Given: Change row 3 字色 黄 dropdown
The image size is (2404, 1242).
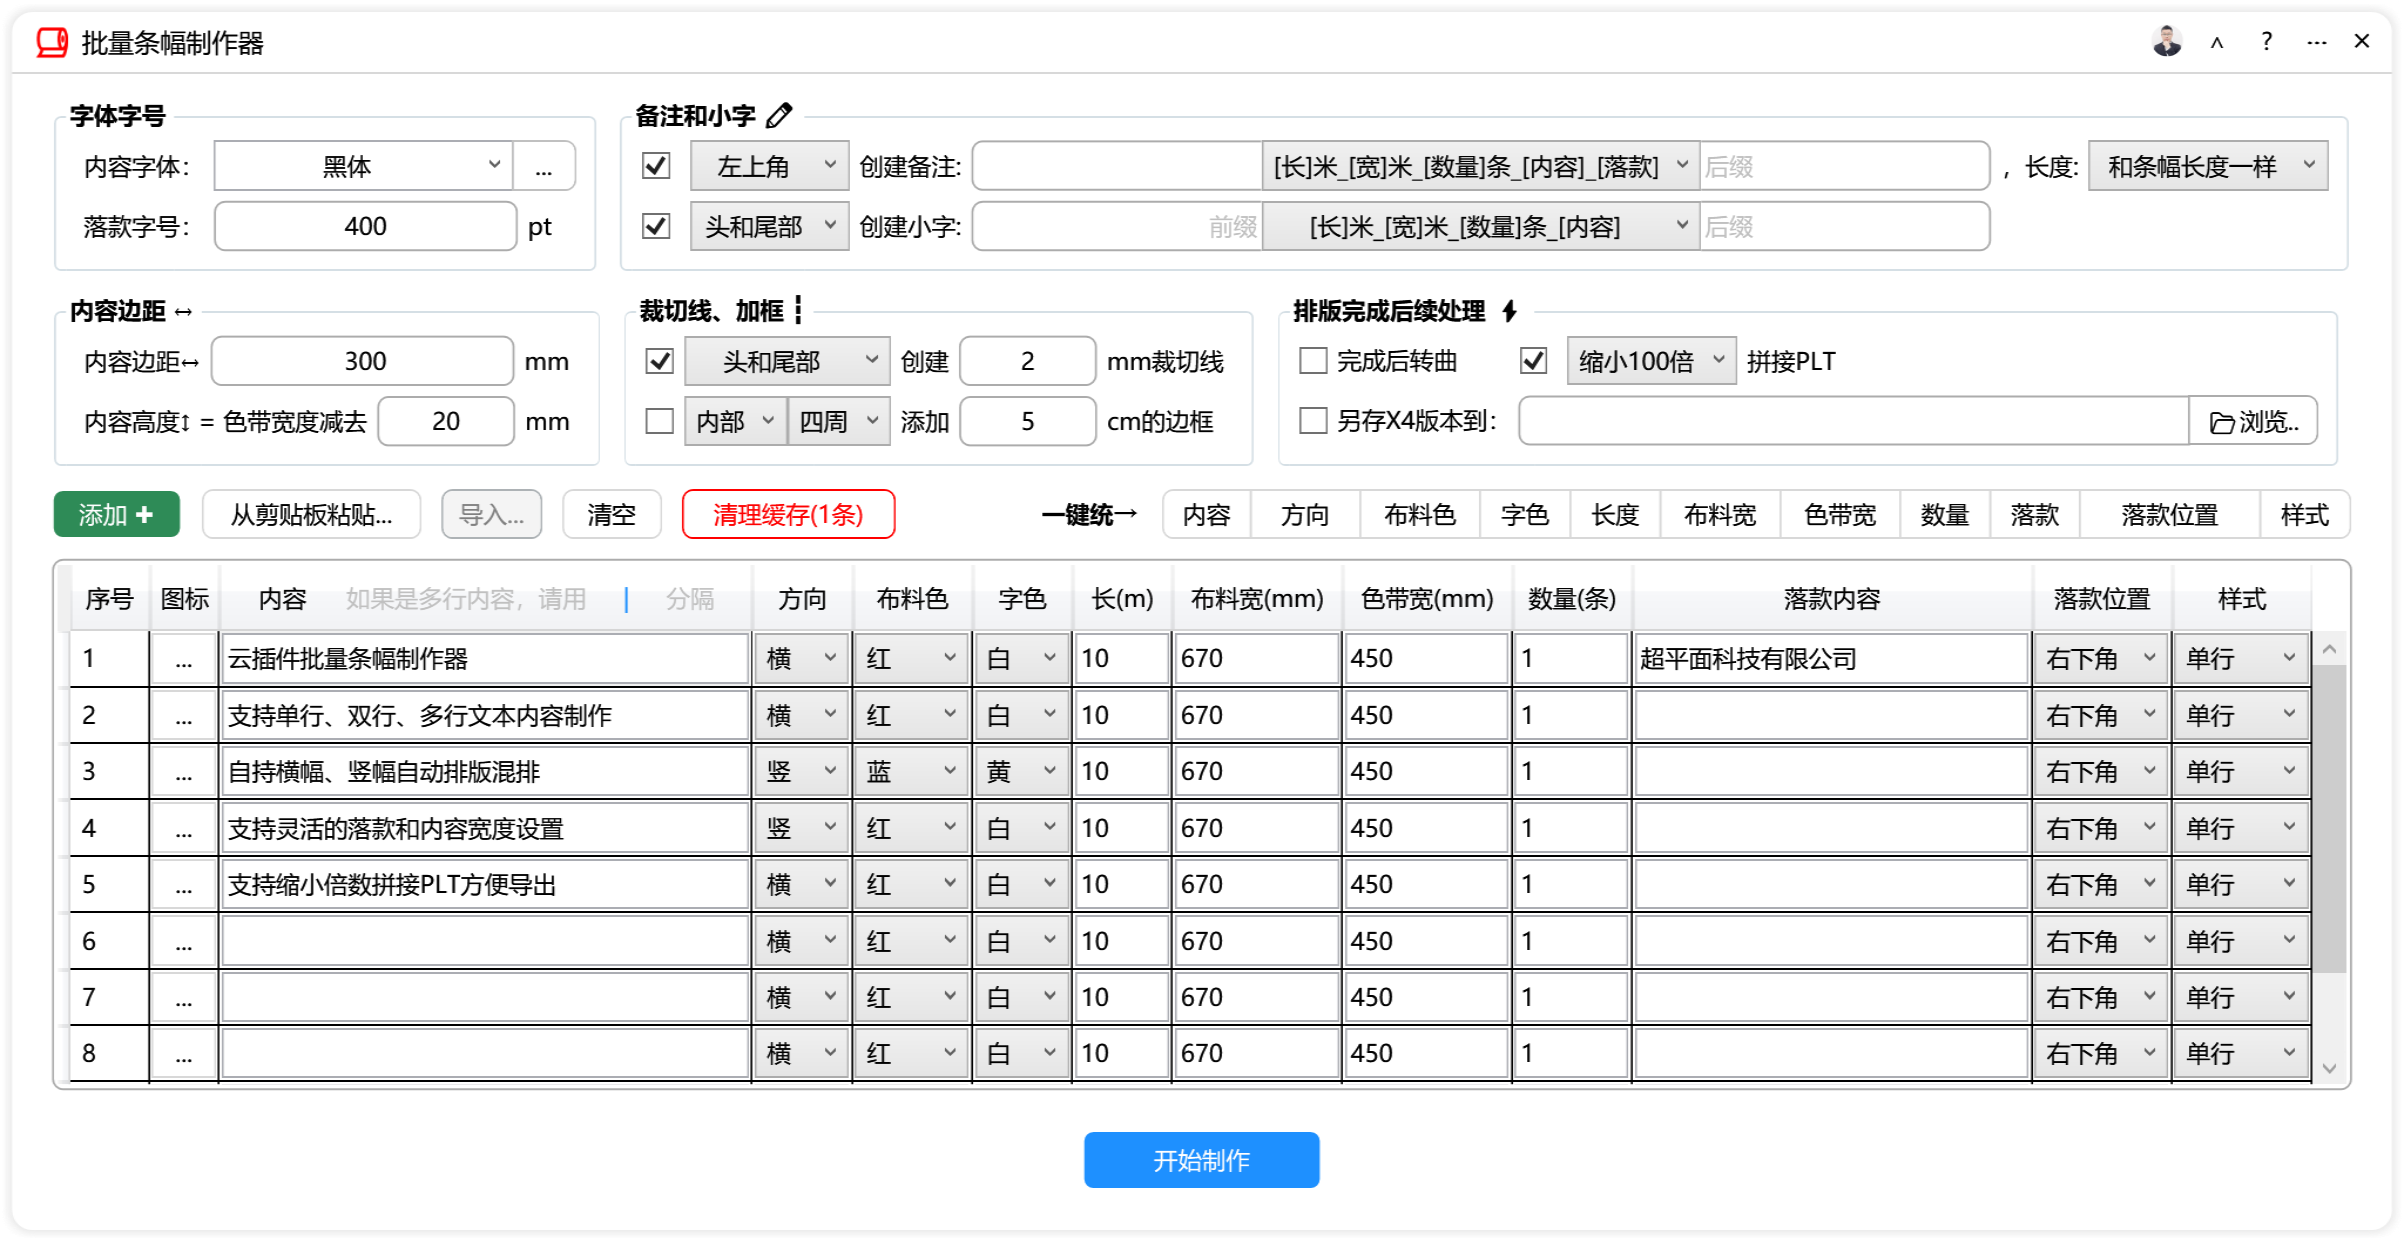Looking at the screenshot, I should point(1021,772).
